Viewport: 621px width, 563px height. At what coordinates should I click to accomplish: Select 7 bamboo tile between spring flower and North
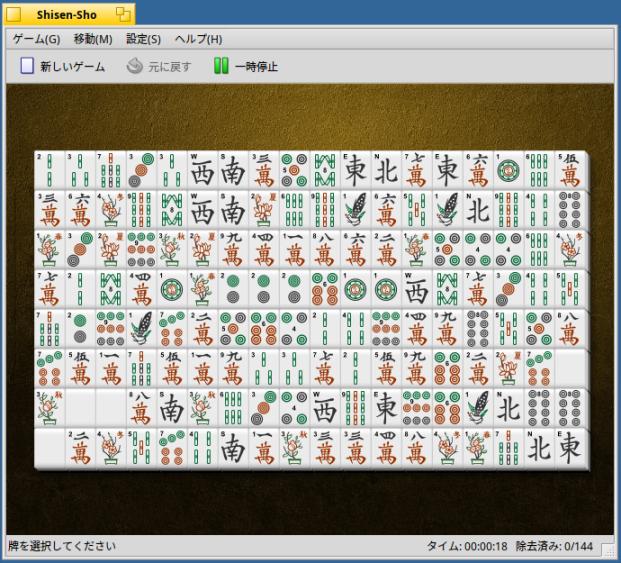509,447
